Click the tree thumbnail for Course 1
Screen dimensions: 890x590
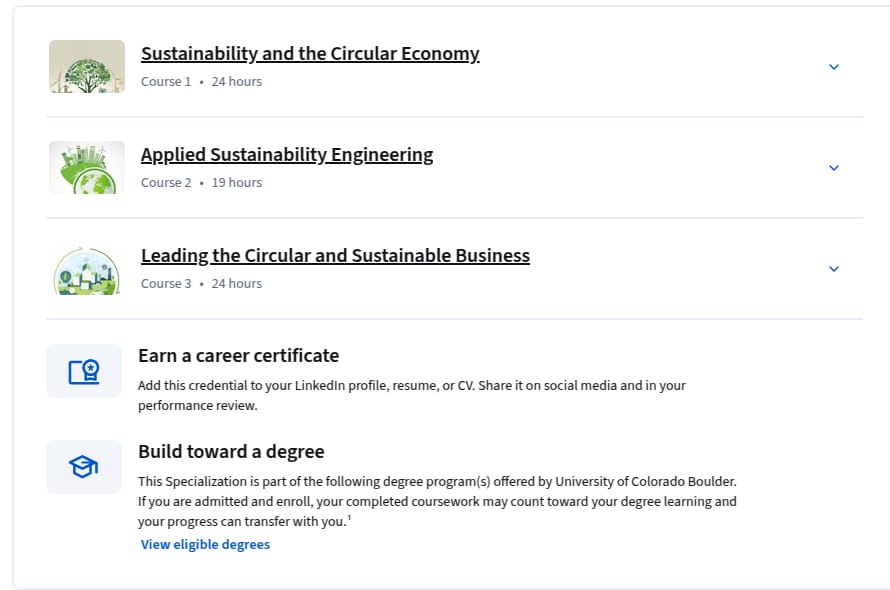tap(87, 66)
